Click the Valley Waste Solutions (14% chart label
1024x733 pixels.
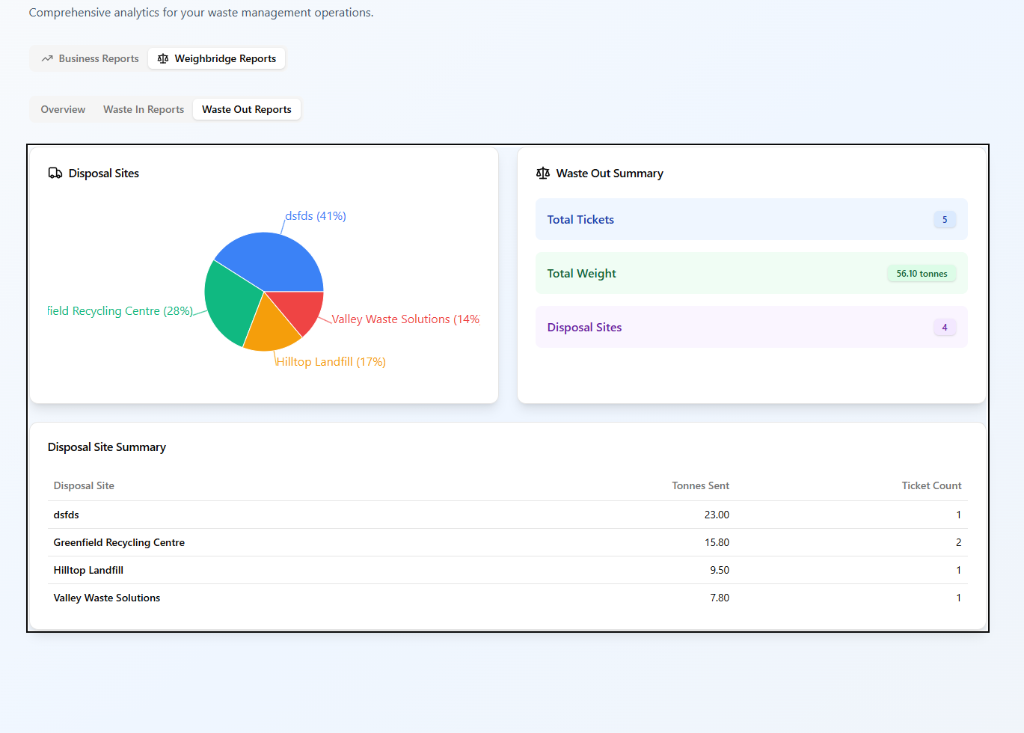[406, 319]
